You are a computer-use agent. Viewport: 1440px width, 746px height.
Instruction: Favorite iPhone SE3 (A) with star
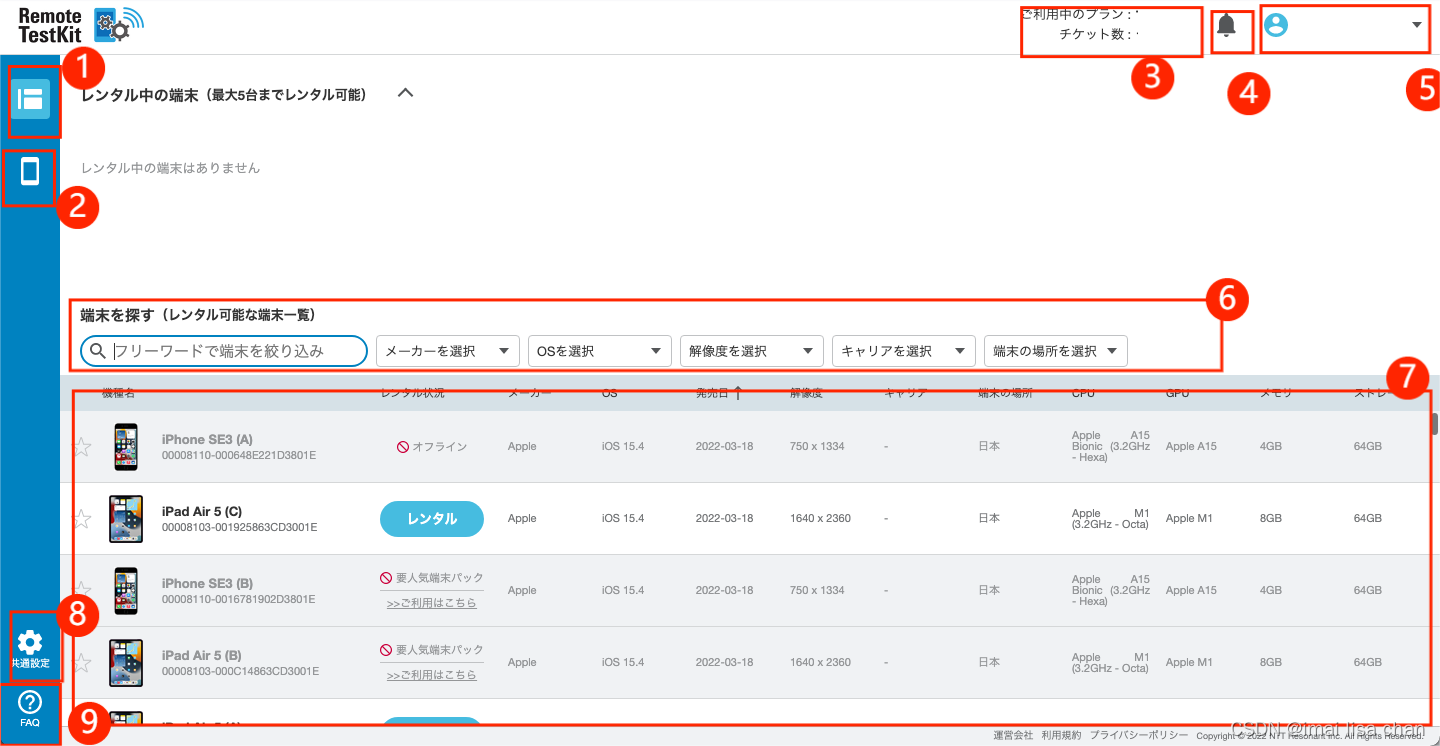tap(82, 447)
